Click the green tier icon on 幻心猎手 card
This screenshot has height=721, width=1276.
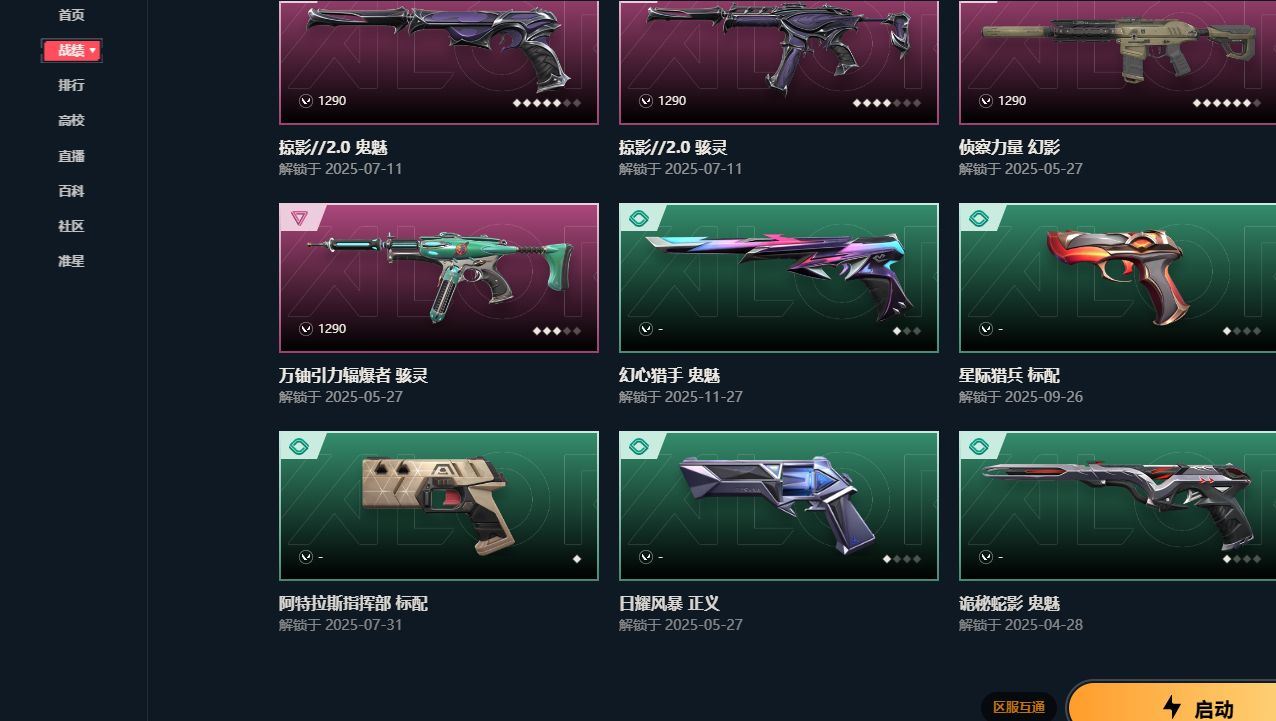639,218
